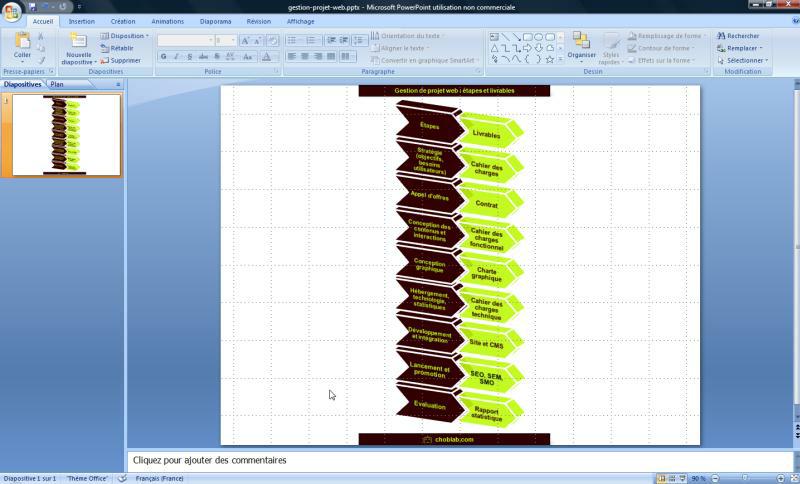
Task: Toggle bold G formatting
Action: coord(163,57)
